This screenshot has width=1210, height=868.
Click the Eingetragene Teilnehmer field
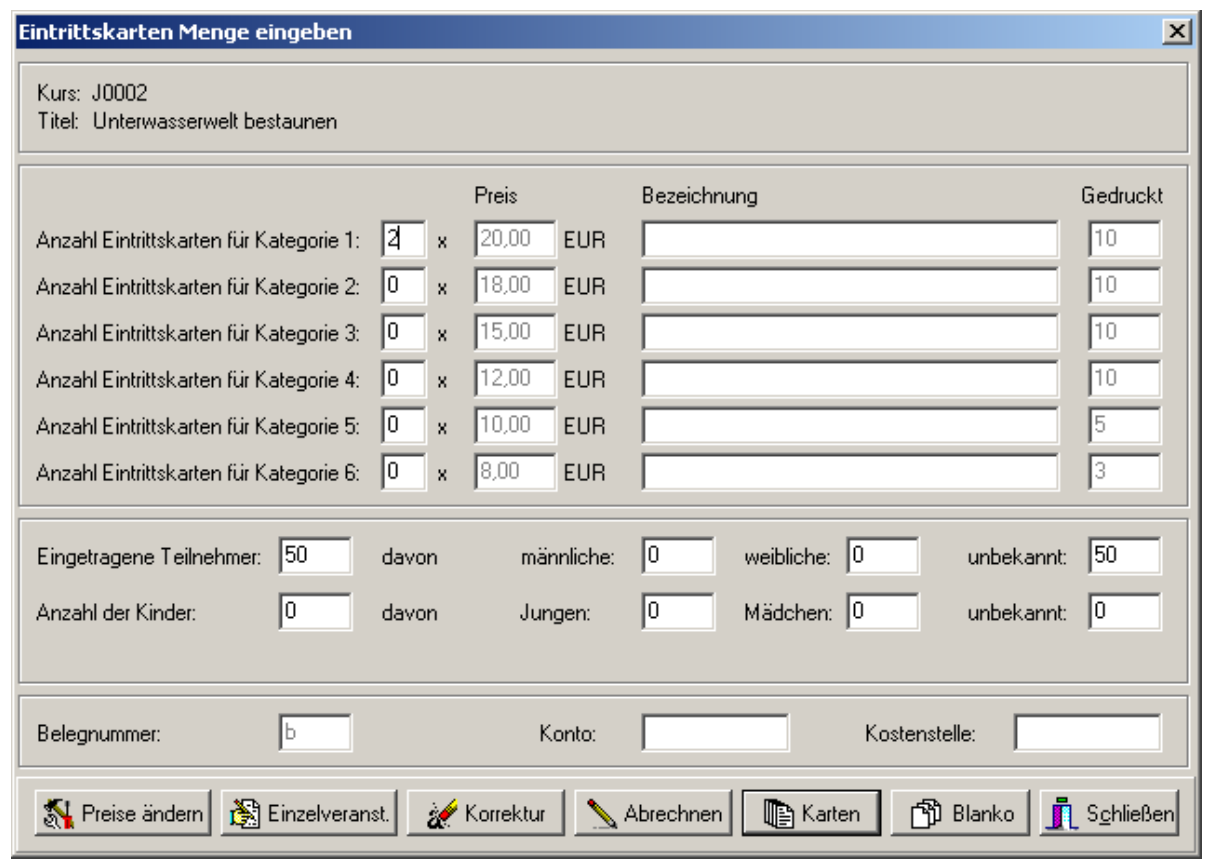315,557
